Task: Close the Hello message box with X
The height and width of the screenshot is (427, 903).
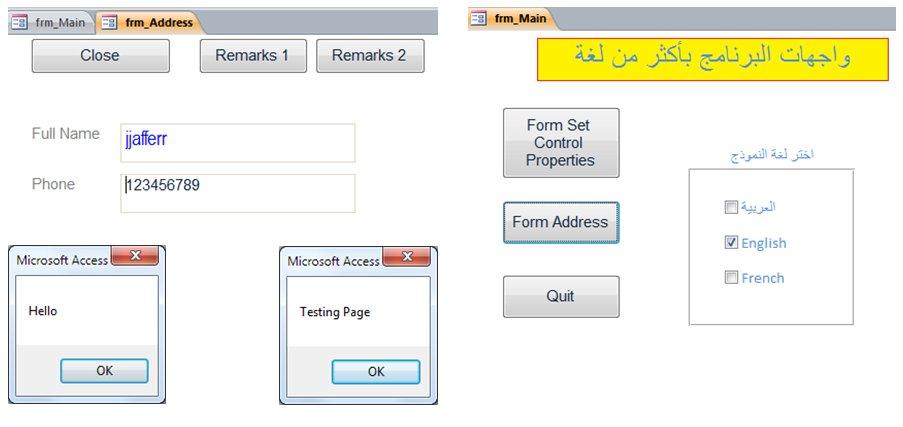Action: (135, 256)
